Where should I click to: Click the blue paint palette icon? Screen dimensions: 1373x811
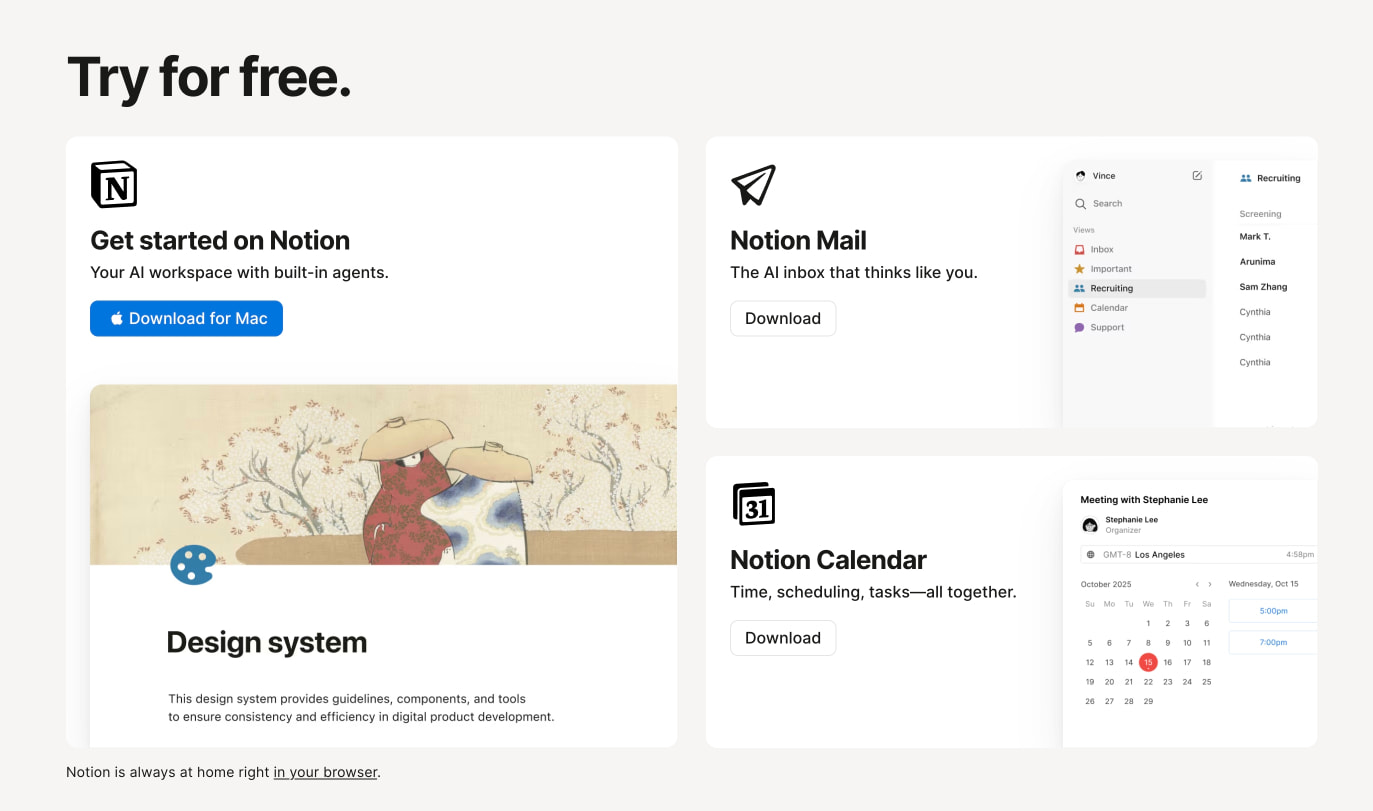tap(193, 565)
